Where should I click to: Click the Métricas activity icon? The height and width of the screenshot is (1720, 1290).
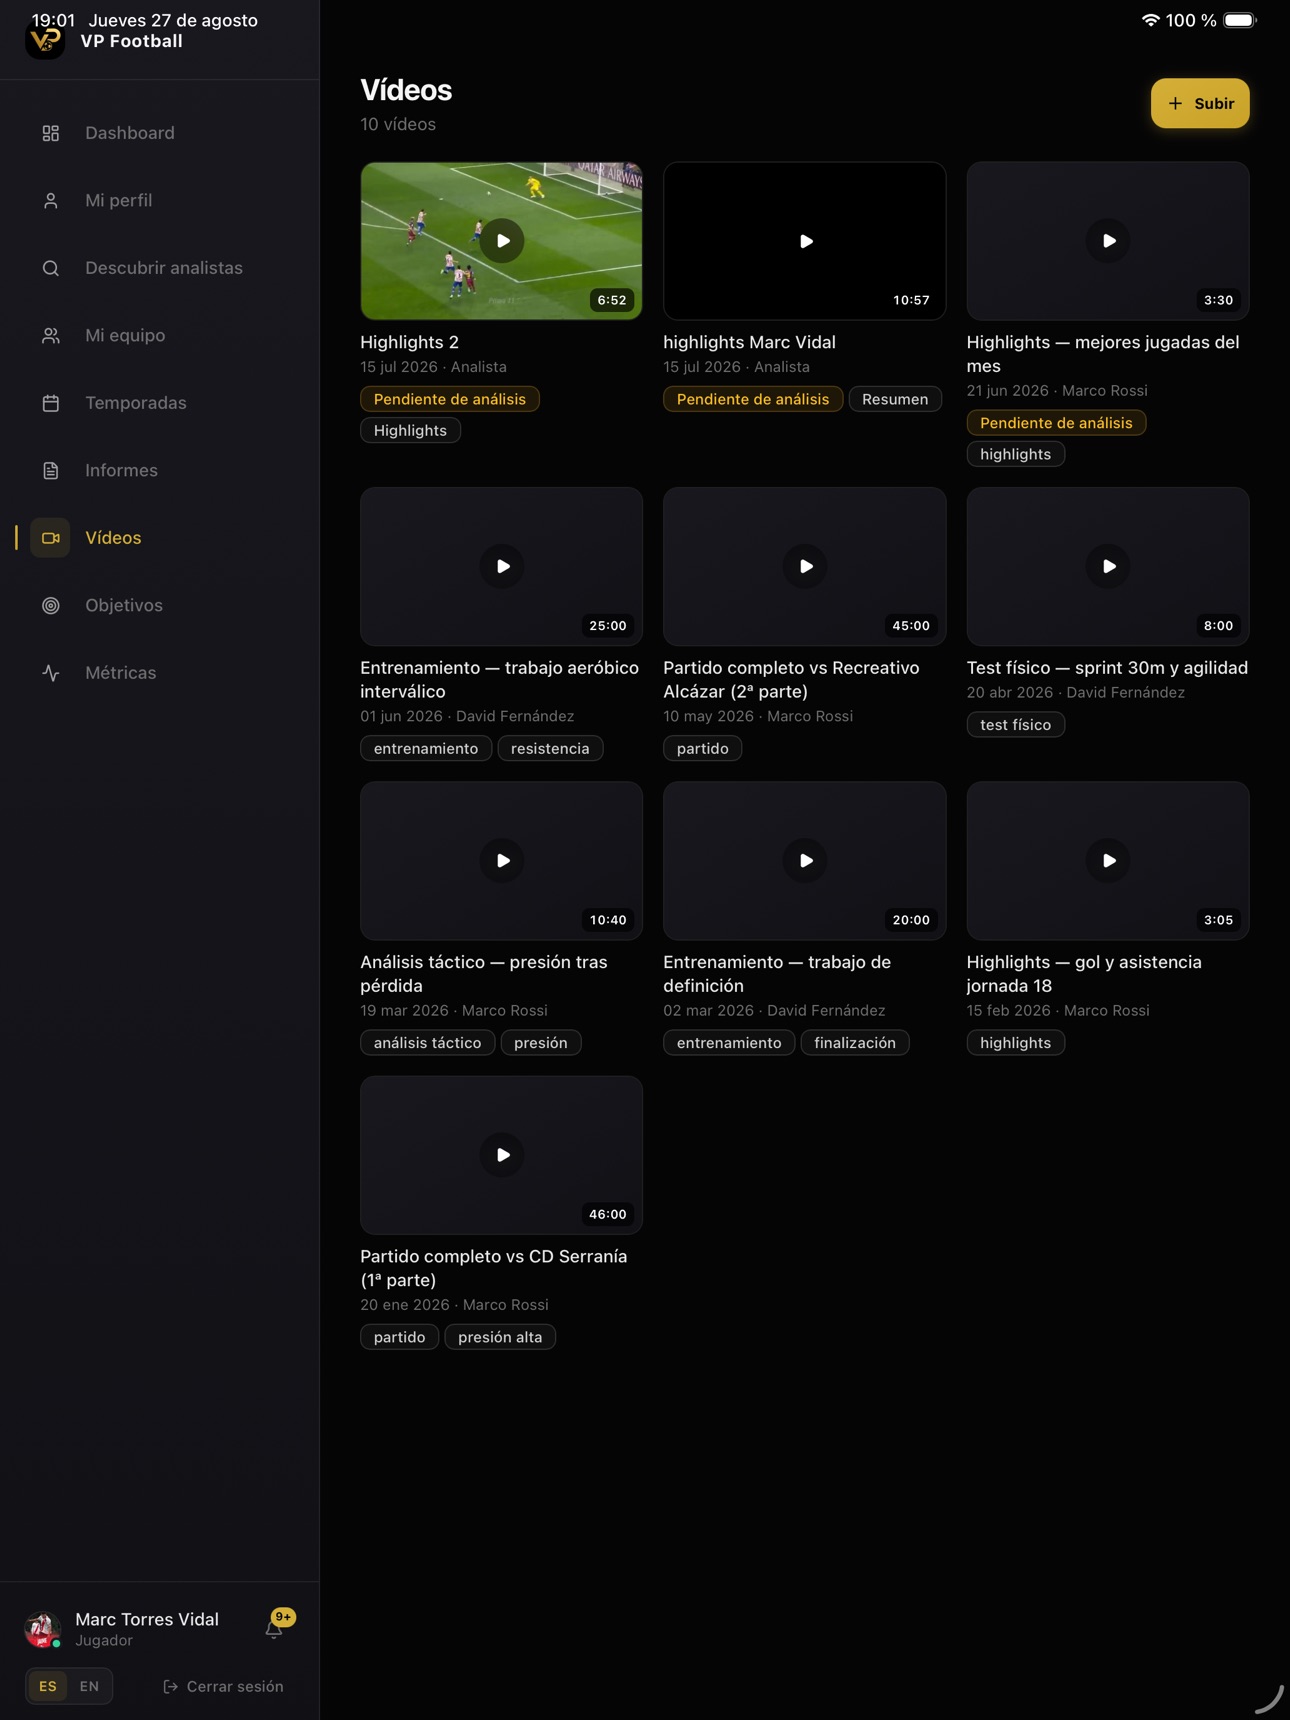pos(51,673)
